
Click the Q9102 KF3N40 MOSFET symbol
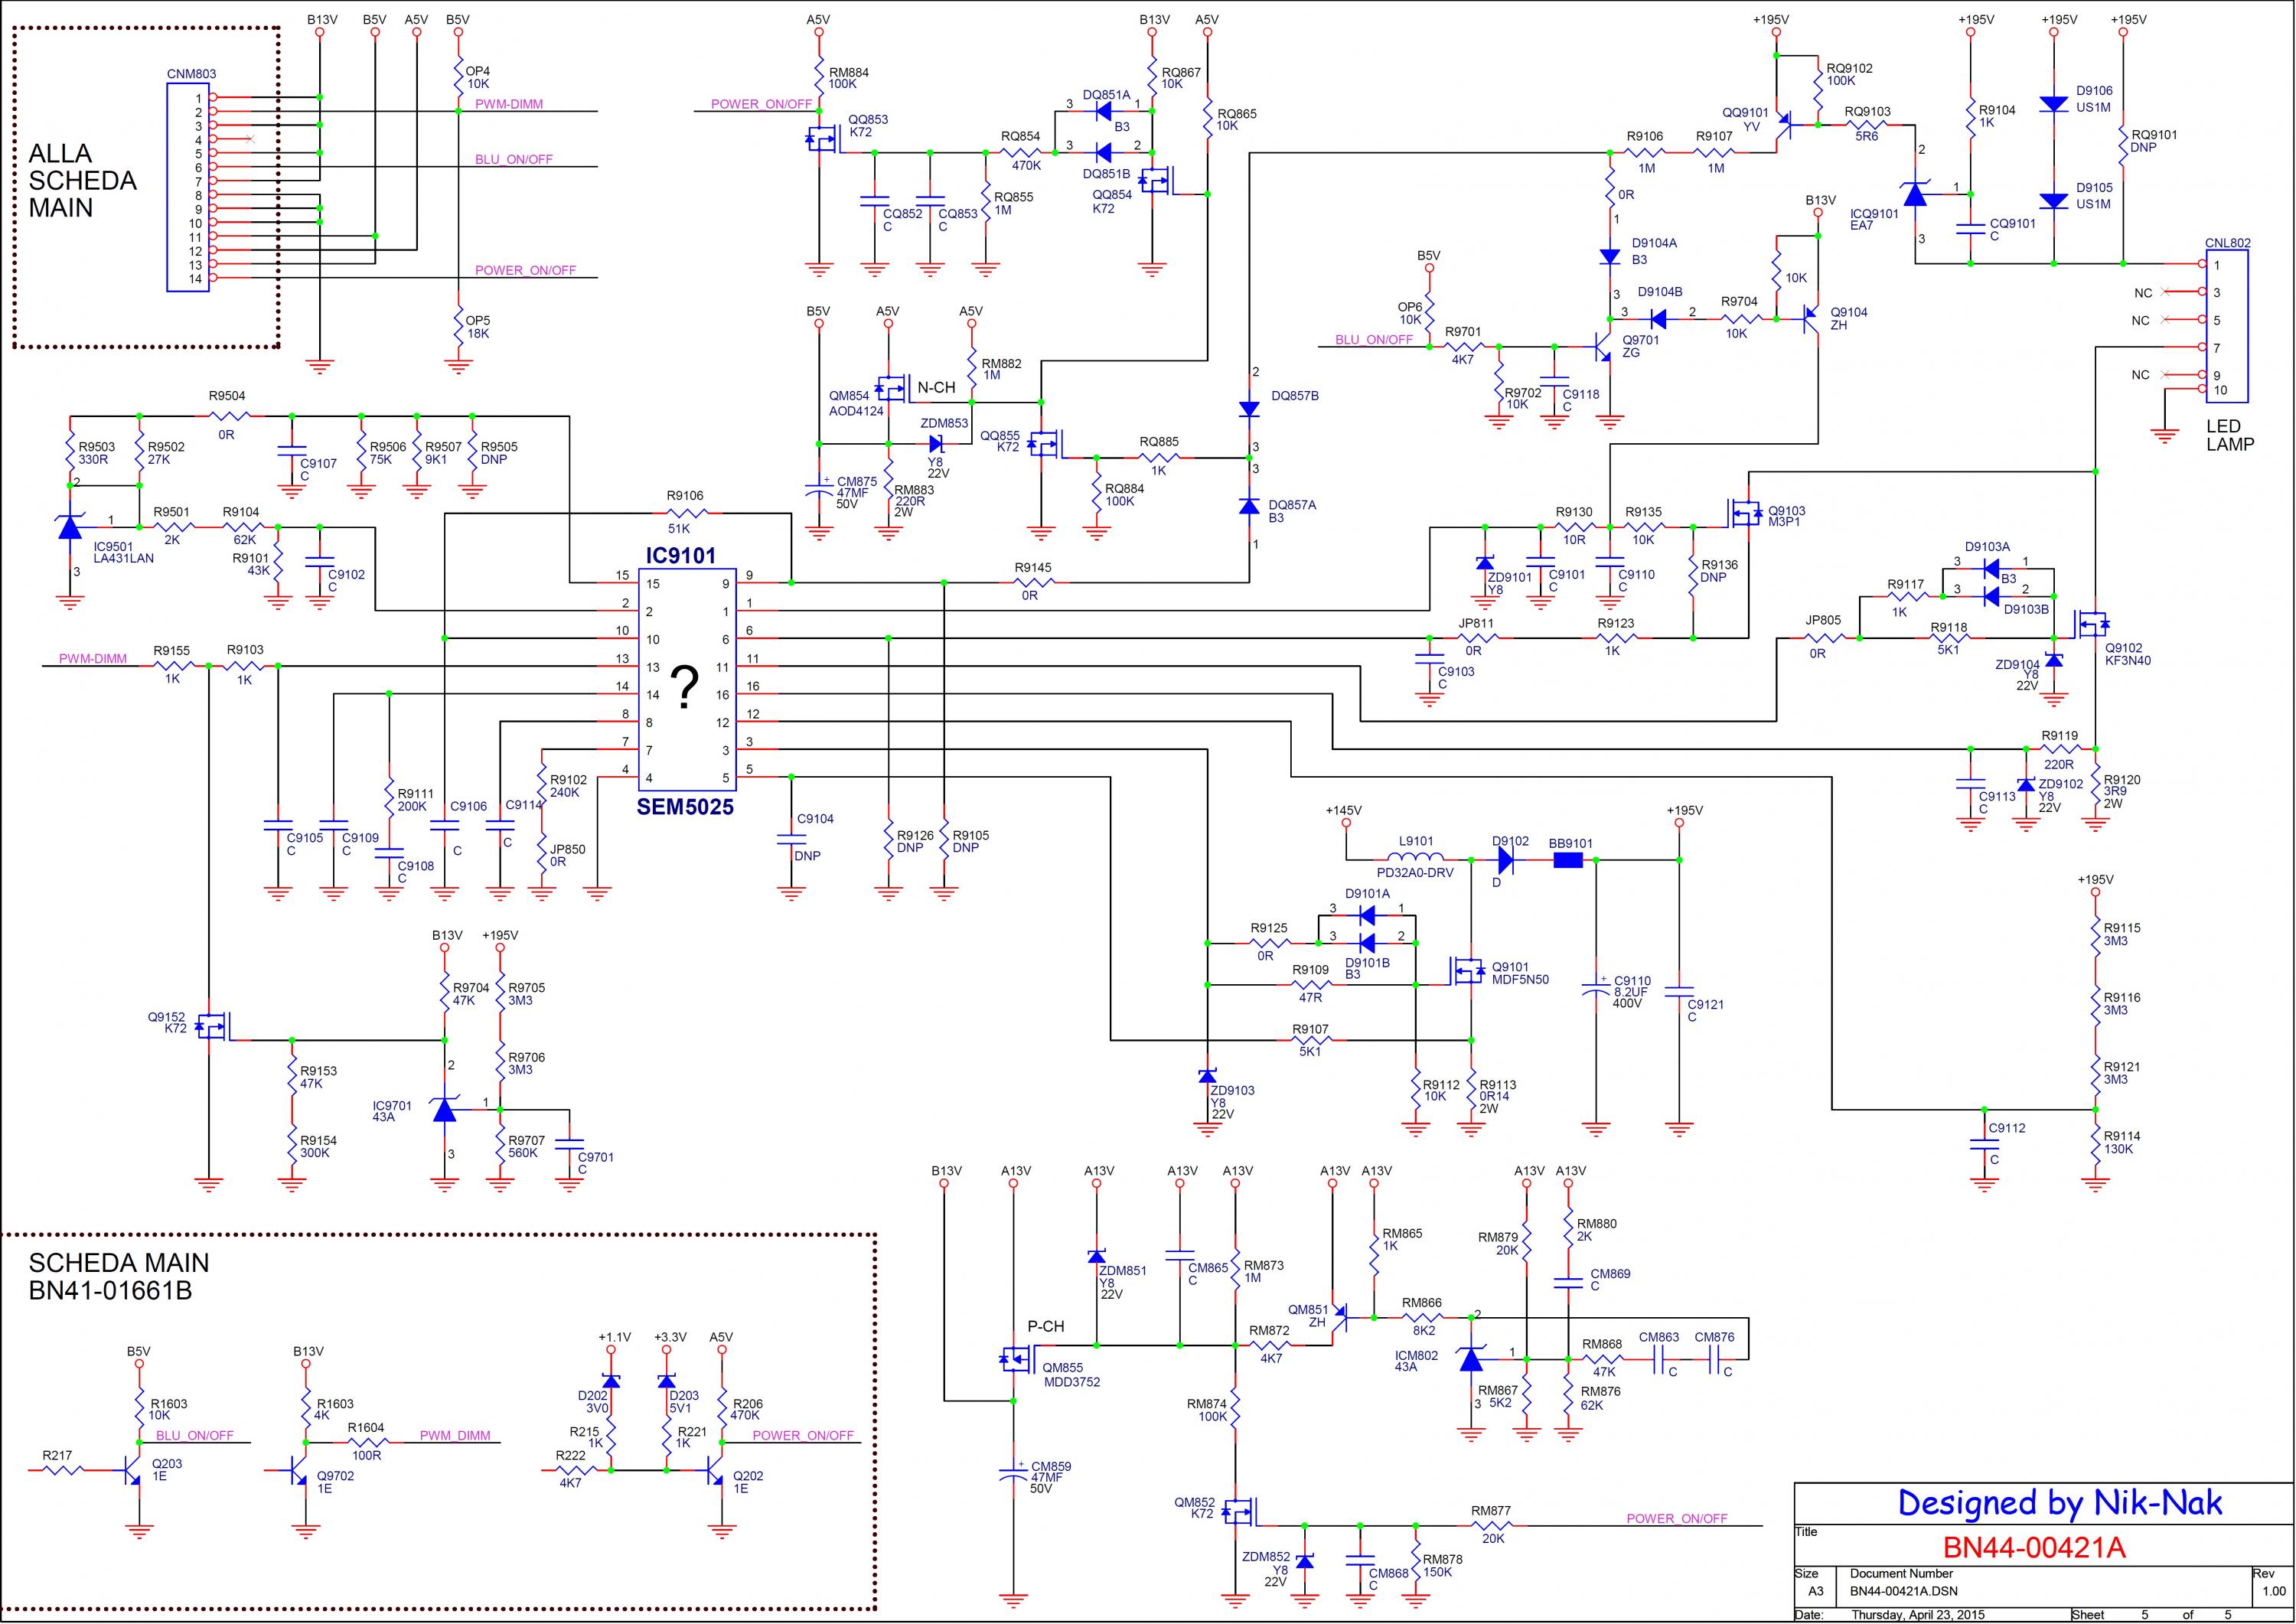(x=2092, y=625)
